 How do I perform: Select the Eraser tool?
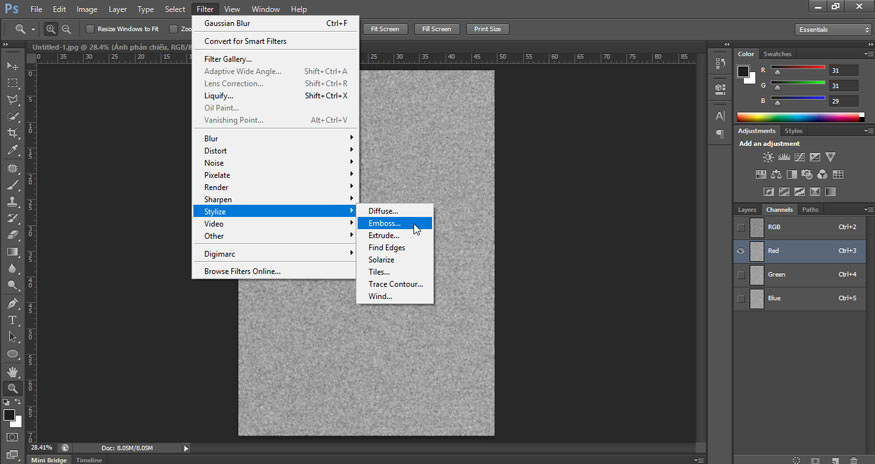pyautogui.click(x=12, y=235)
